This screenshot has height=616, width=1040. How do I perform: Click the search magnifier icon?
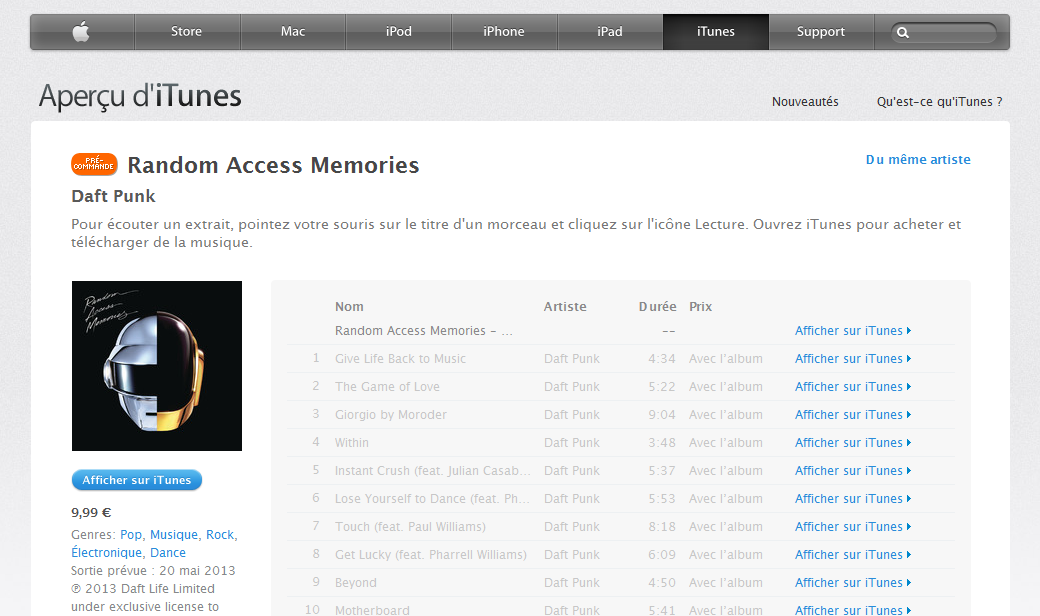[x=903, y=32]
